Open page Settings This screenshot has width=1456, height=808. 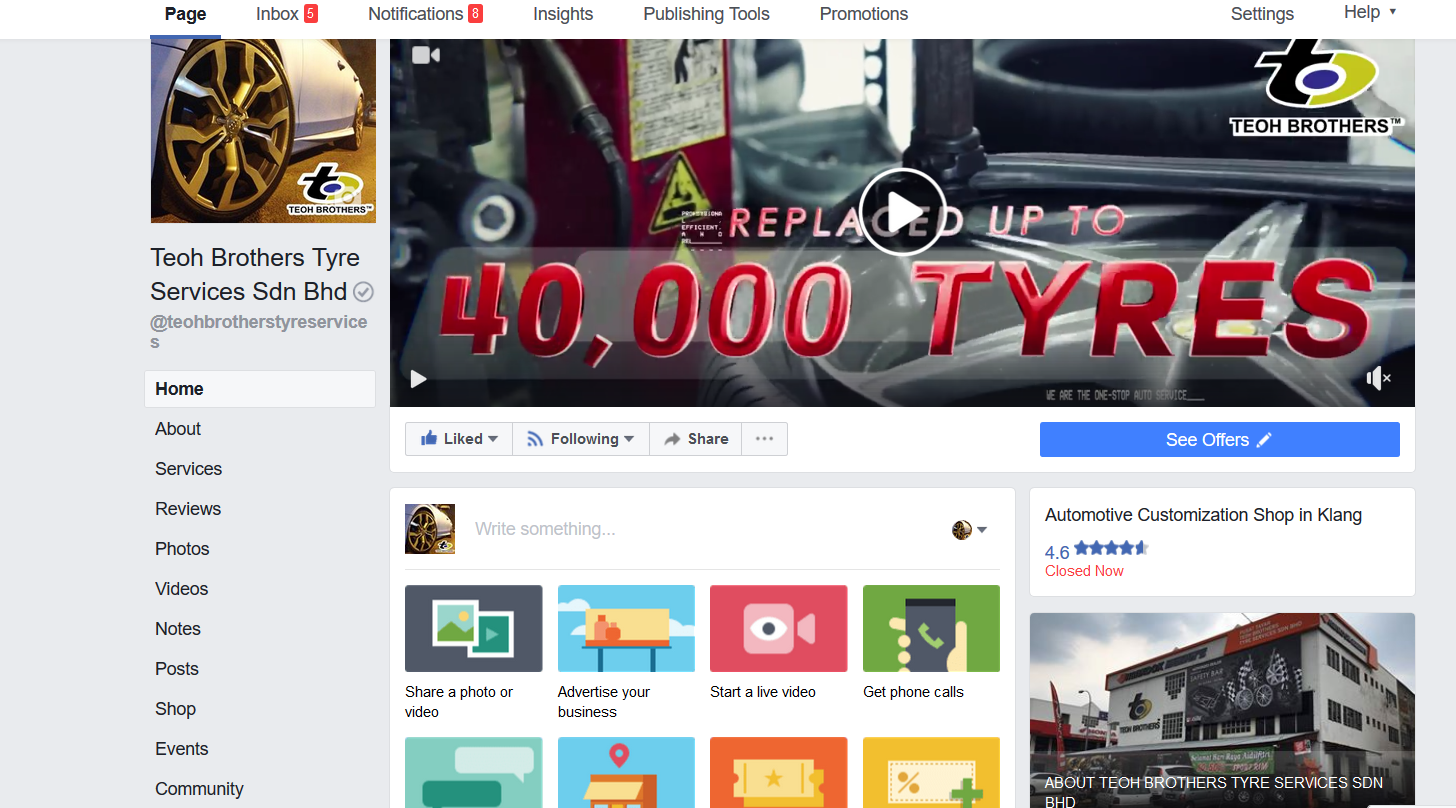[x=1262, y=14]
